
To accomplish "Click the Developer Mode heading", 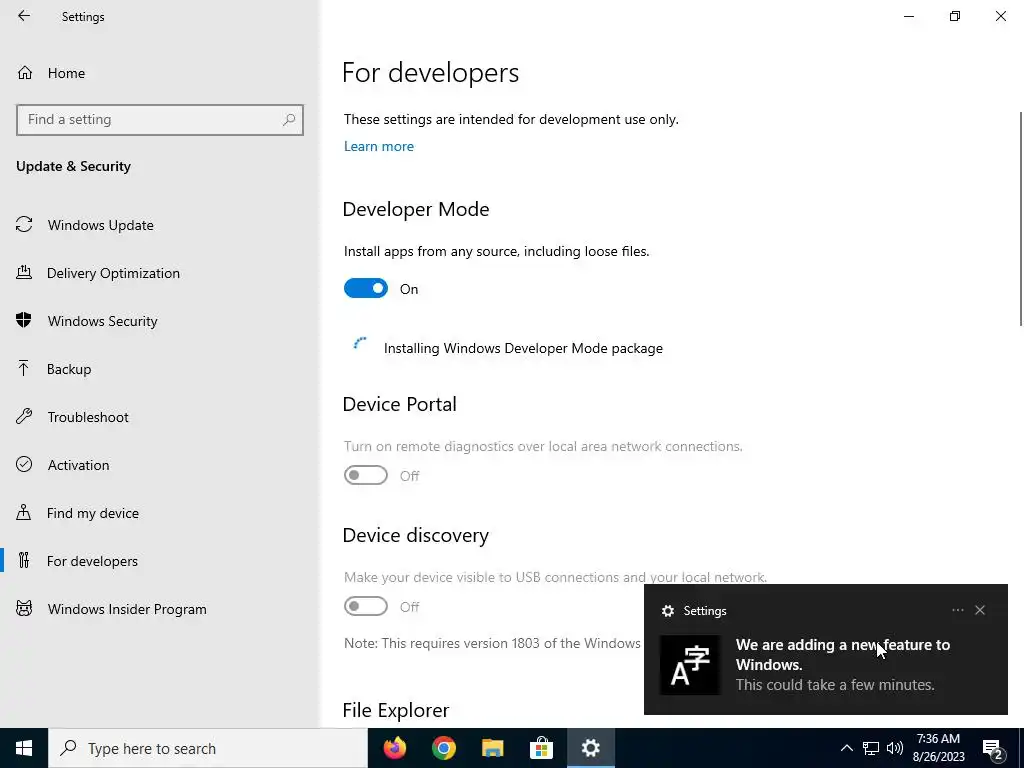I will pos(416,209).
